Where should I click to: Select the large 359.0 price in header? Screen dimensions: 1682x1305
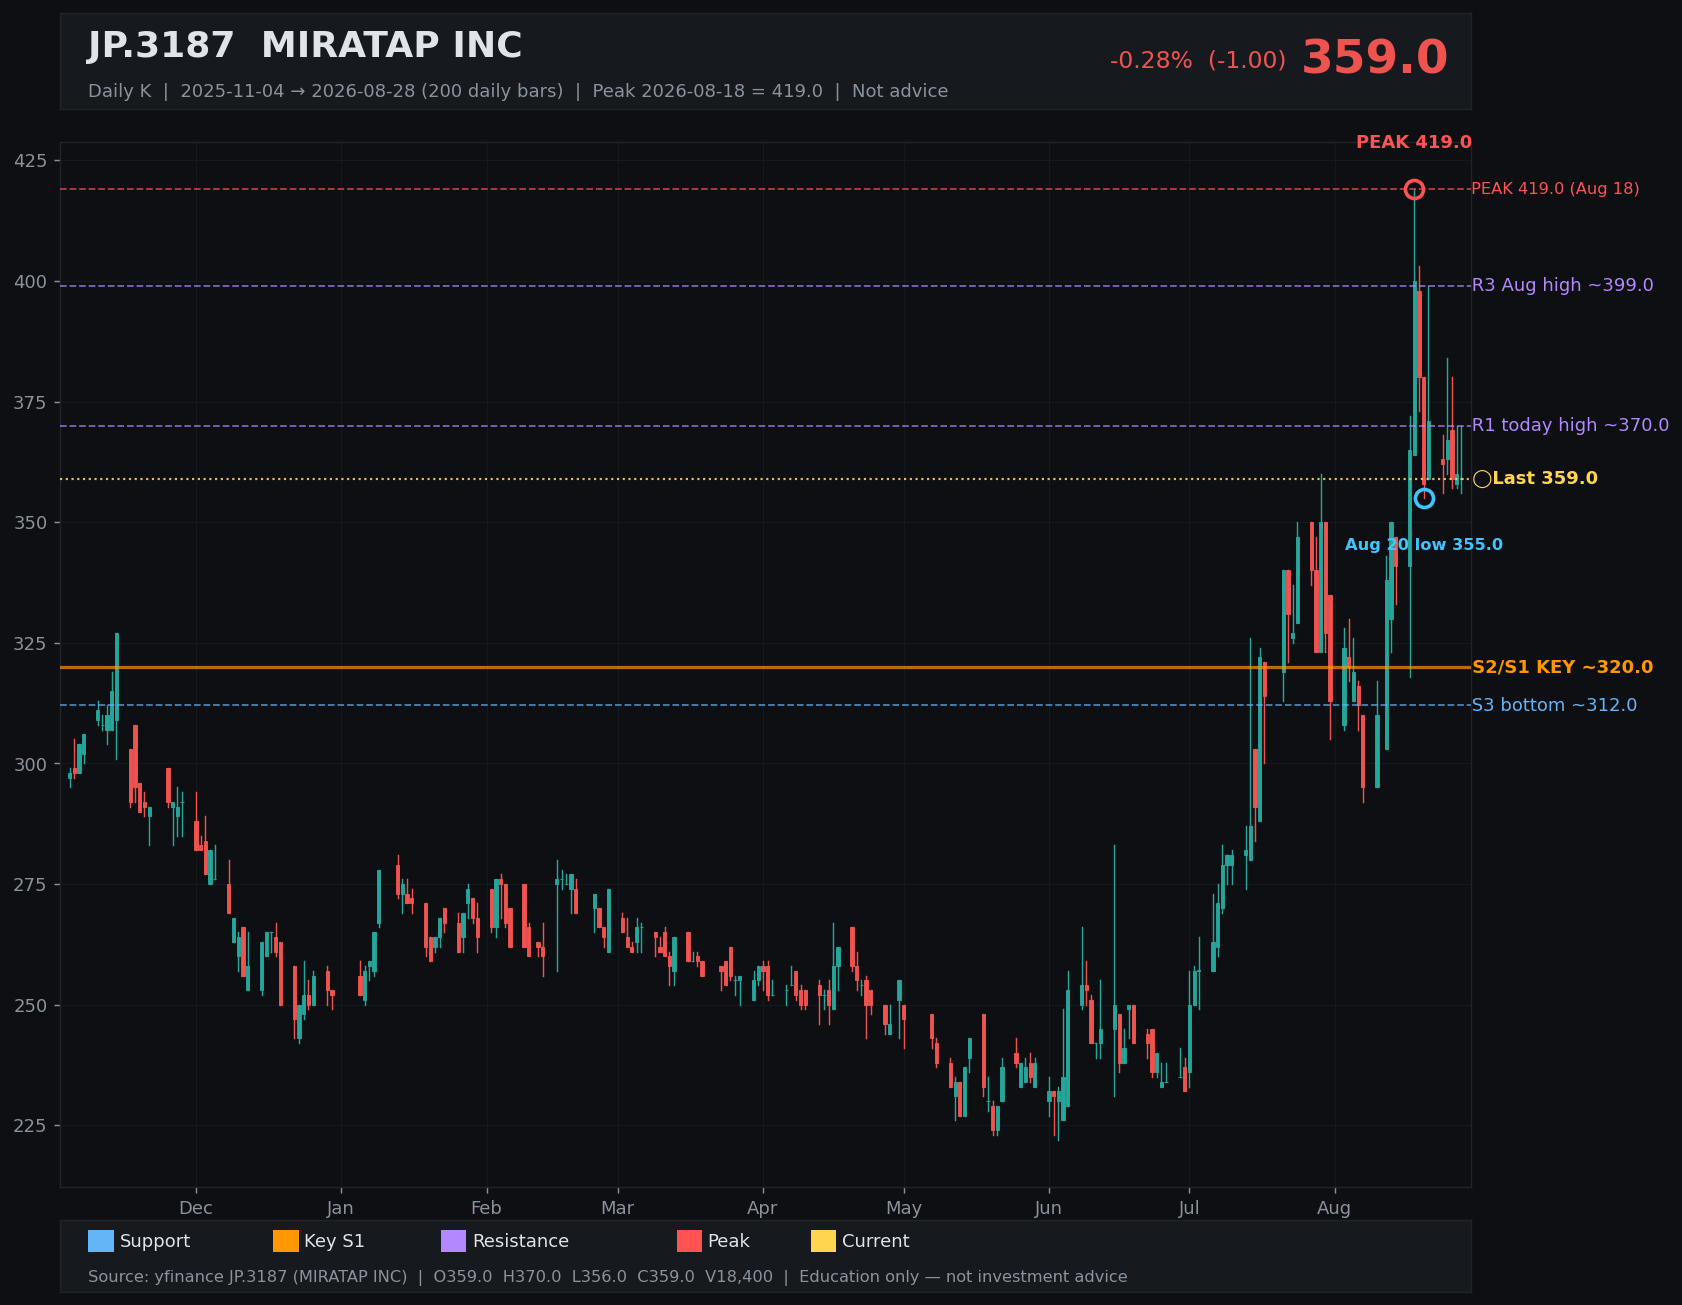1374,58
